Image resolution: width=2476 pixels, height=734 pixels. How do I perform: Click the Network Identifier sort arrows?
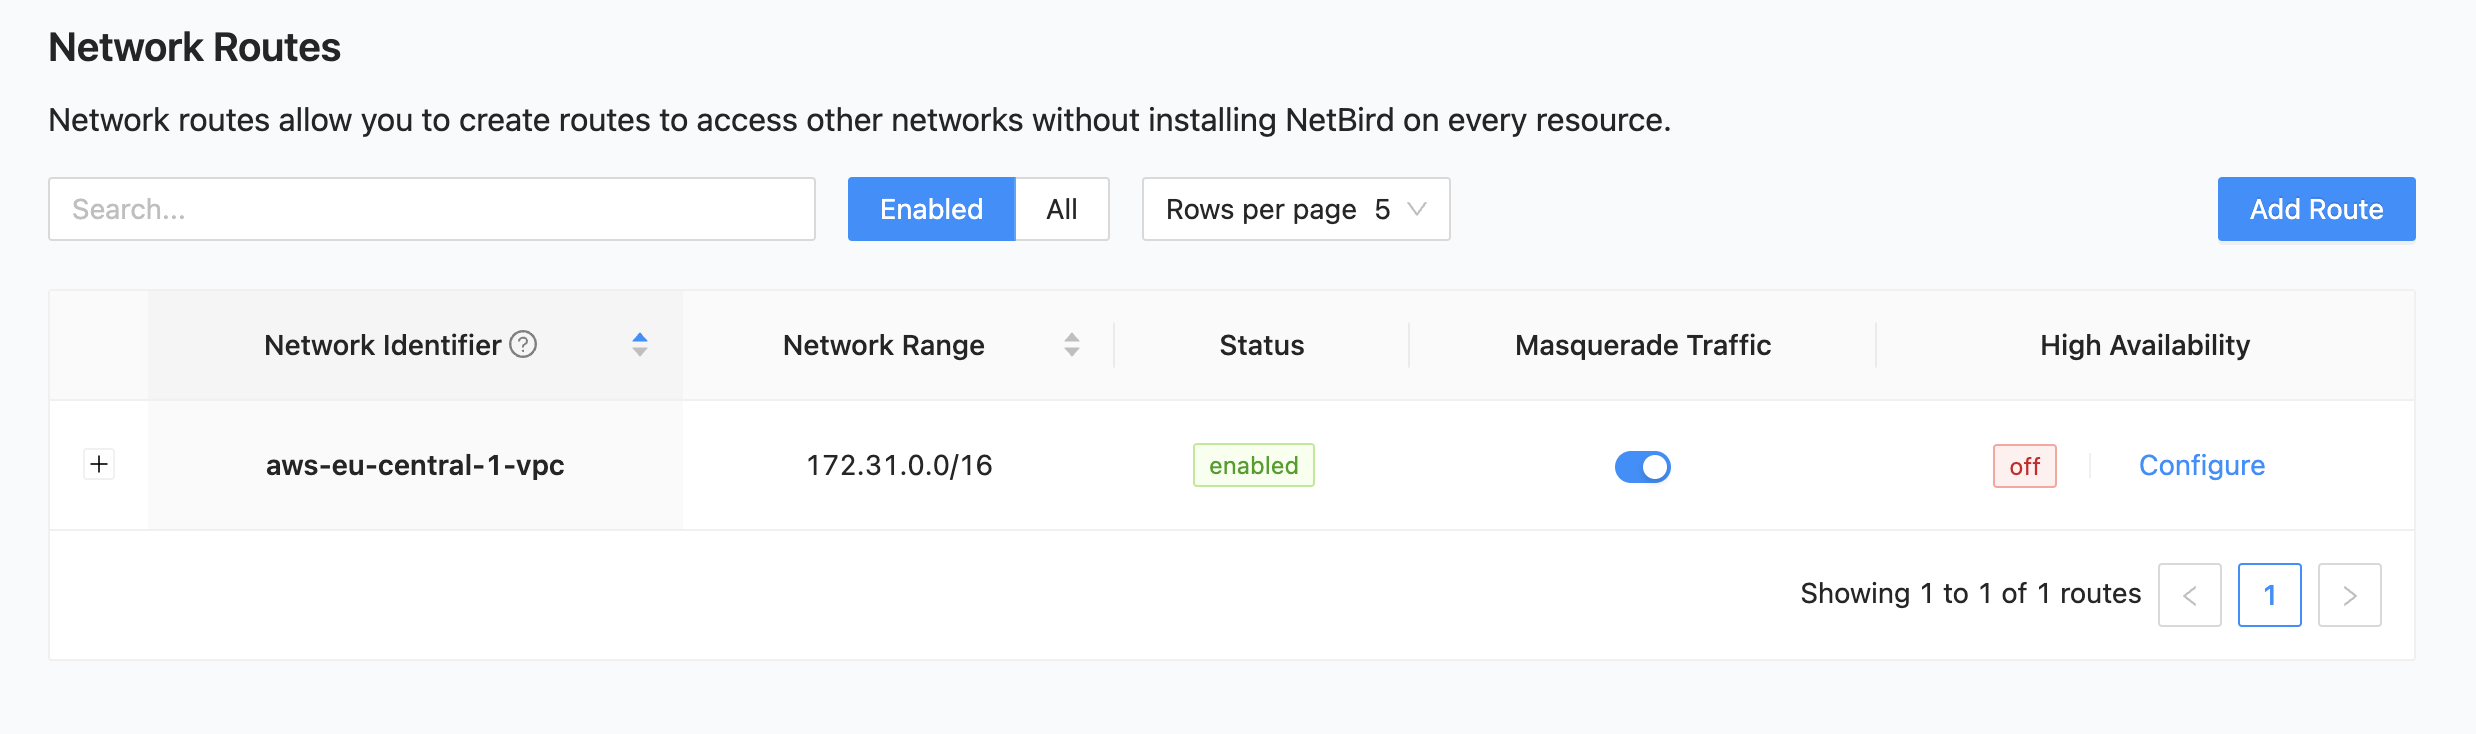point(640,345)
